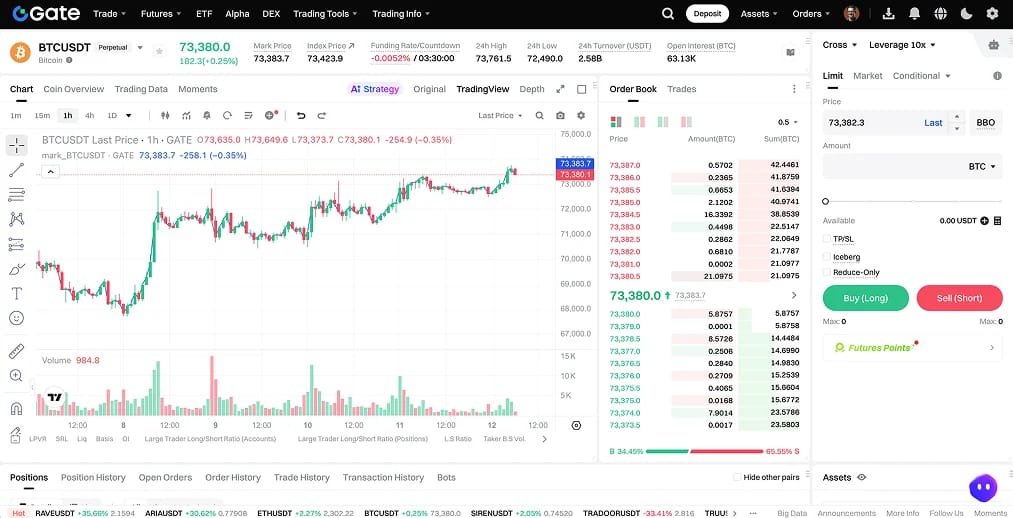
Task: Open order book 0.5 grouping dropdown
Action: [x=788, y=122]
